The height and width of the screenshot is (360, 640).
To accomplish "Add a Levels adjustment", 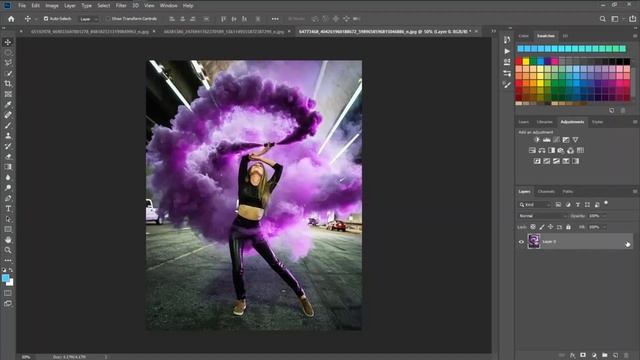I will pos(547,140).
